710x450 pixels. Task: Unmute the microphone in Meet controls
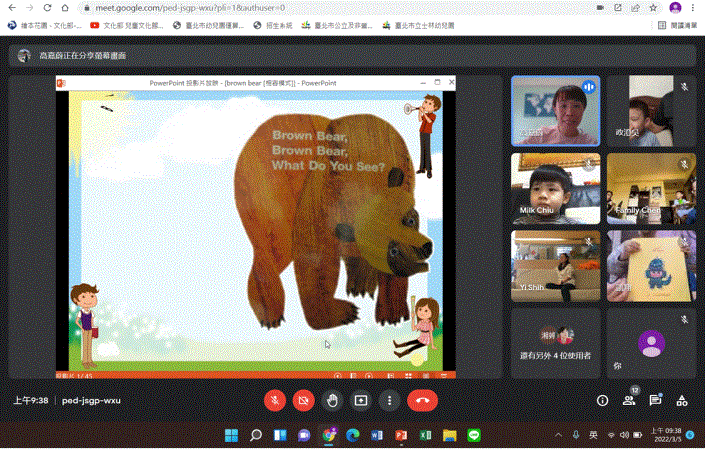(275, 400)
